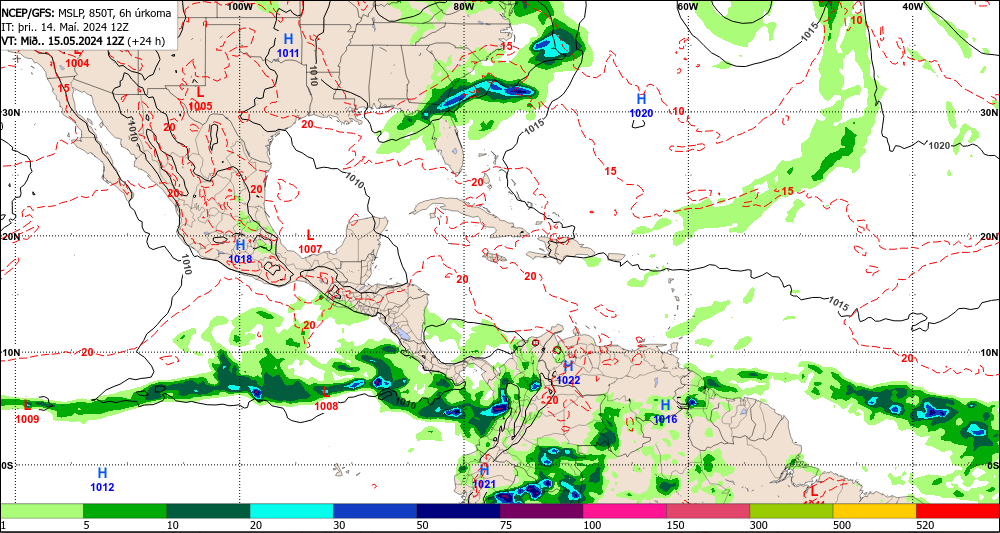Pick the purple 75–100 legend swatch
The height and width of the screenshot is (533, 1000).
point(541,511)
